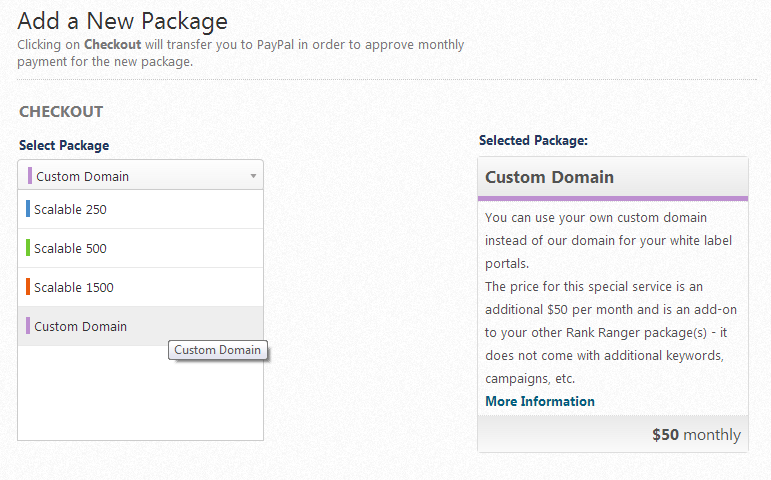Click the CHECKOUT section heading

(x=61, y=112)
